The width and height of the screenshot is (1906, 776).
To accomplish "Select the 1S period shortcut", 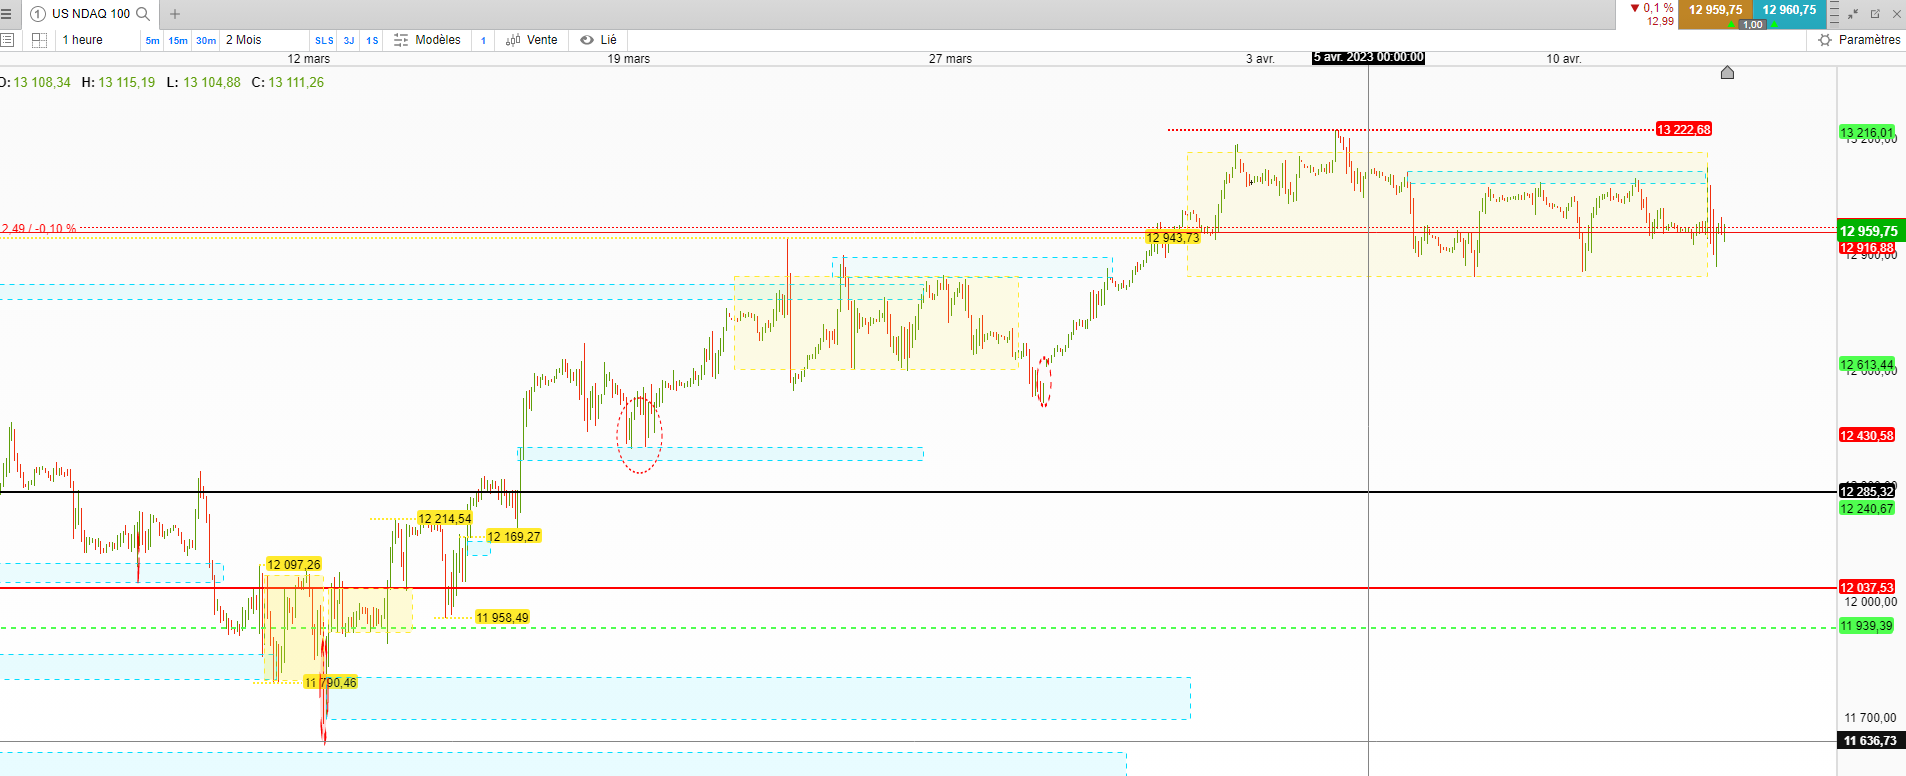I will tap(372, 41).
